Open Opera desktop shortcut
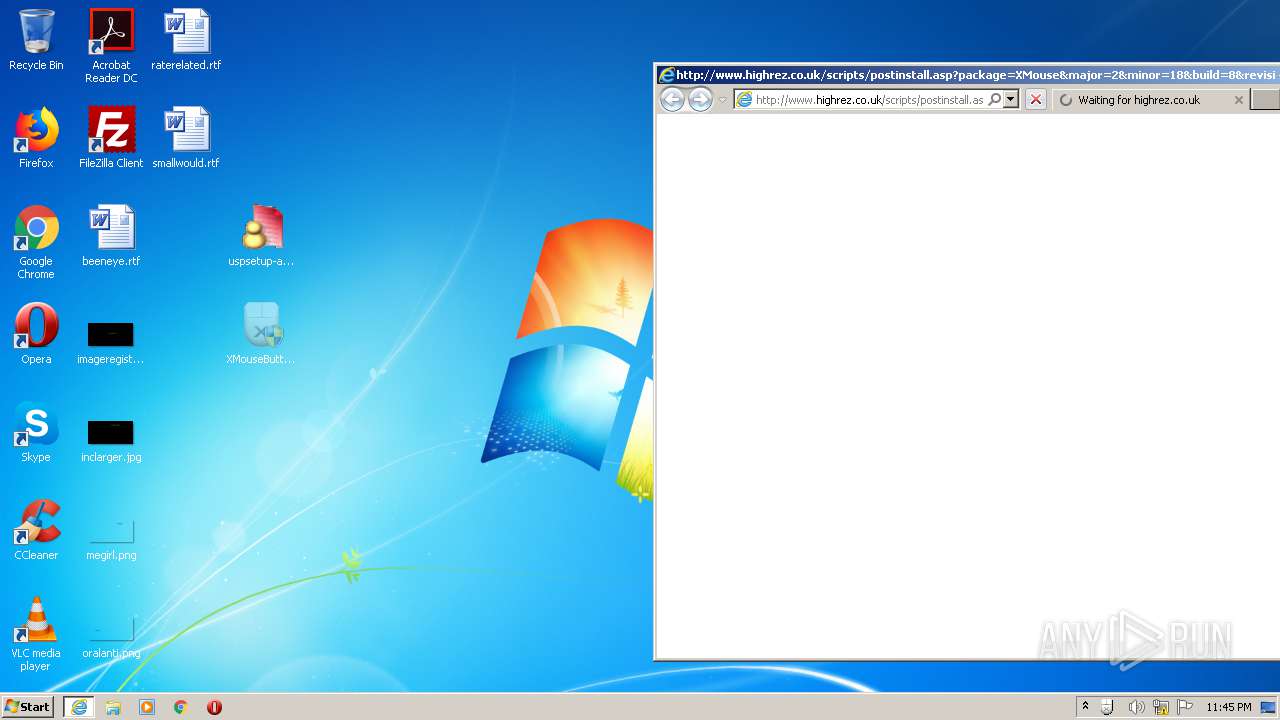Image resolution: width=1280 pixels, height=720 pixels. pos(36,334)
